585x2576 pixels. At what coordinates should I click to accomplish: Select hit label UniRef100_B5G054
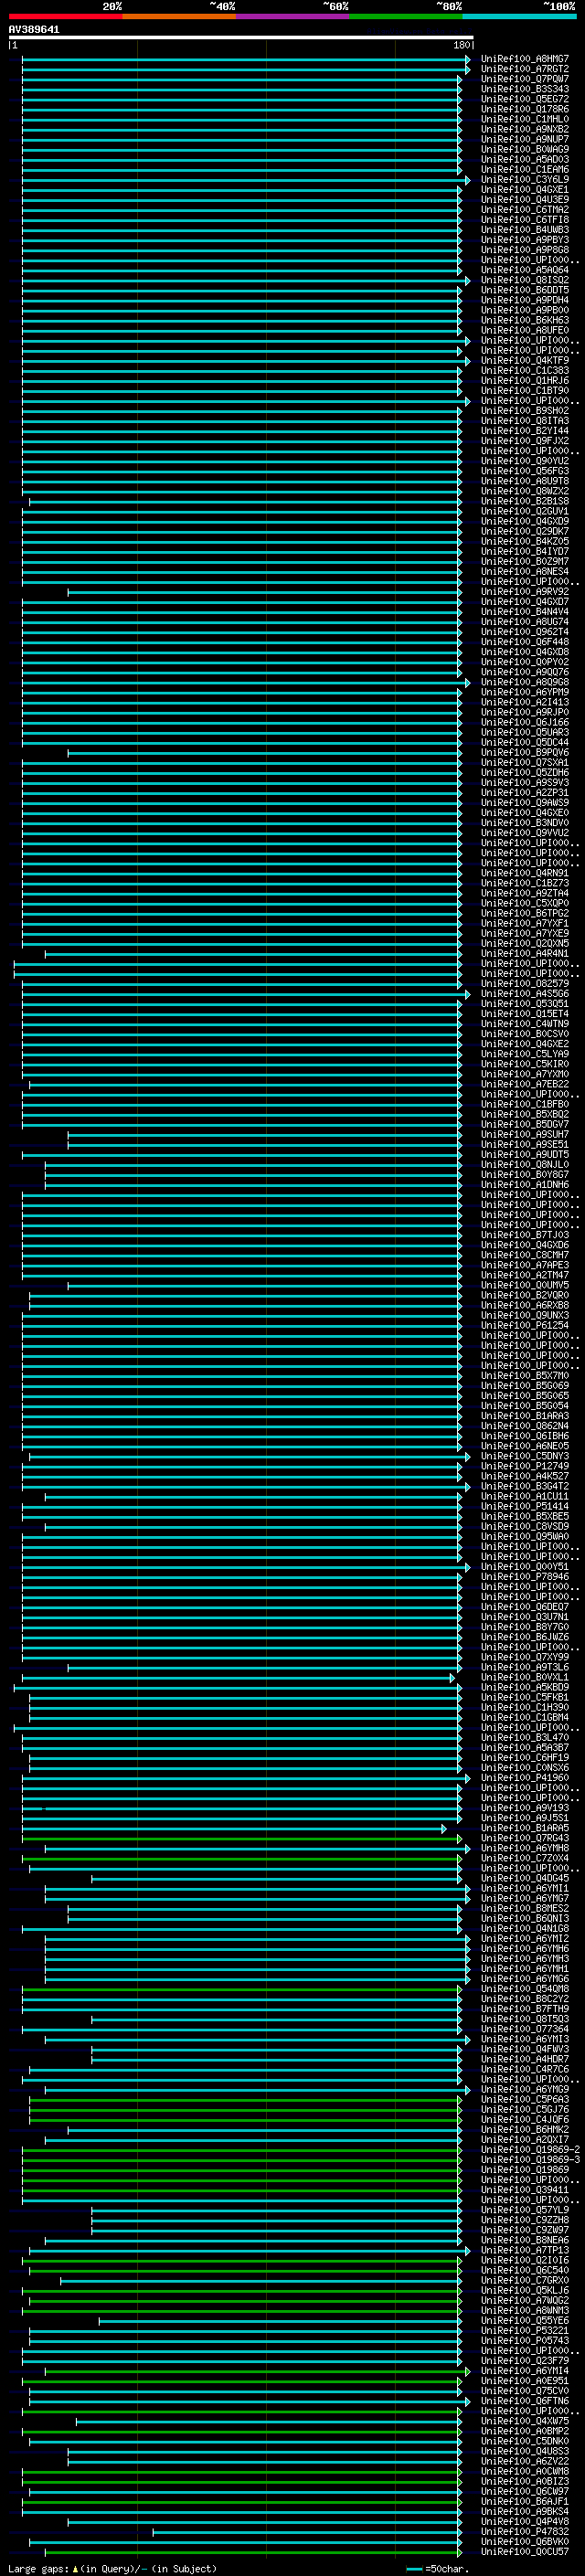click(525, 1407)
